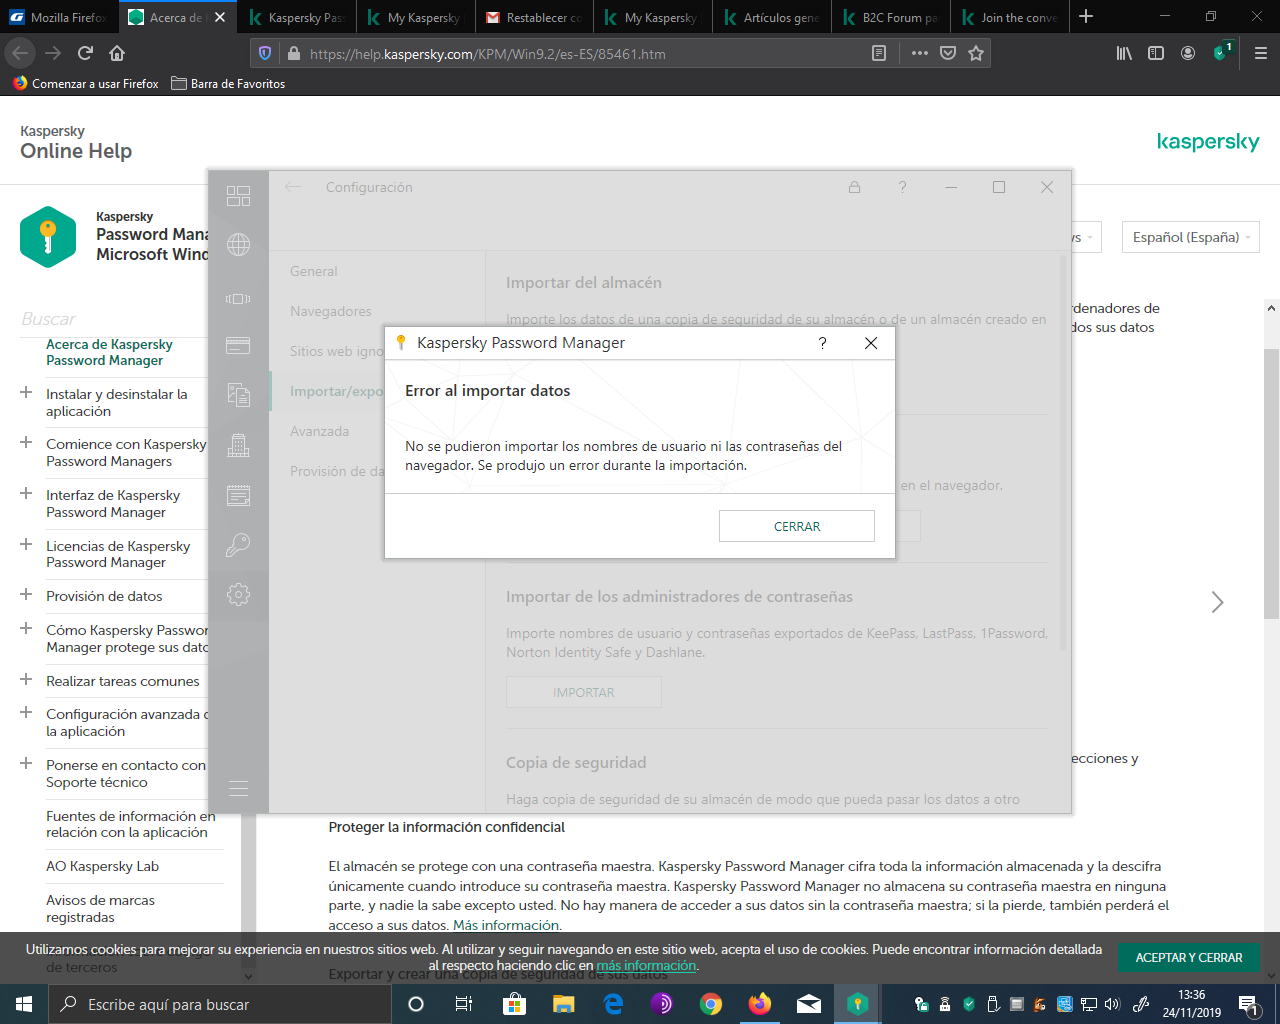Open help question mark in error dialog

[x=822, y=343]
